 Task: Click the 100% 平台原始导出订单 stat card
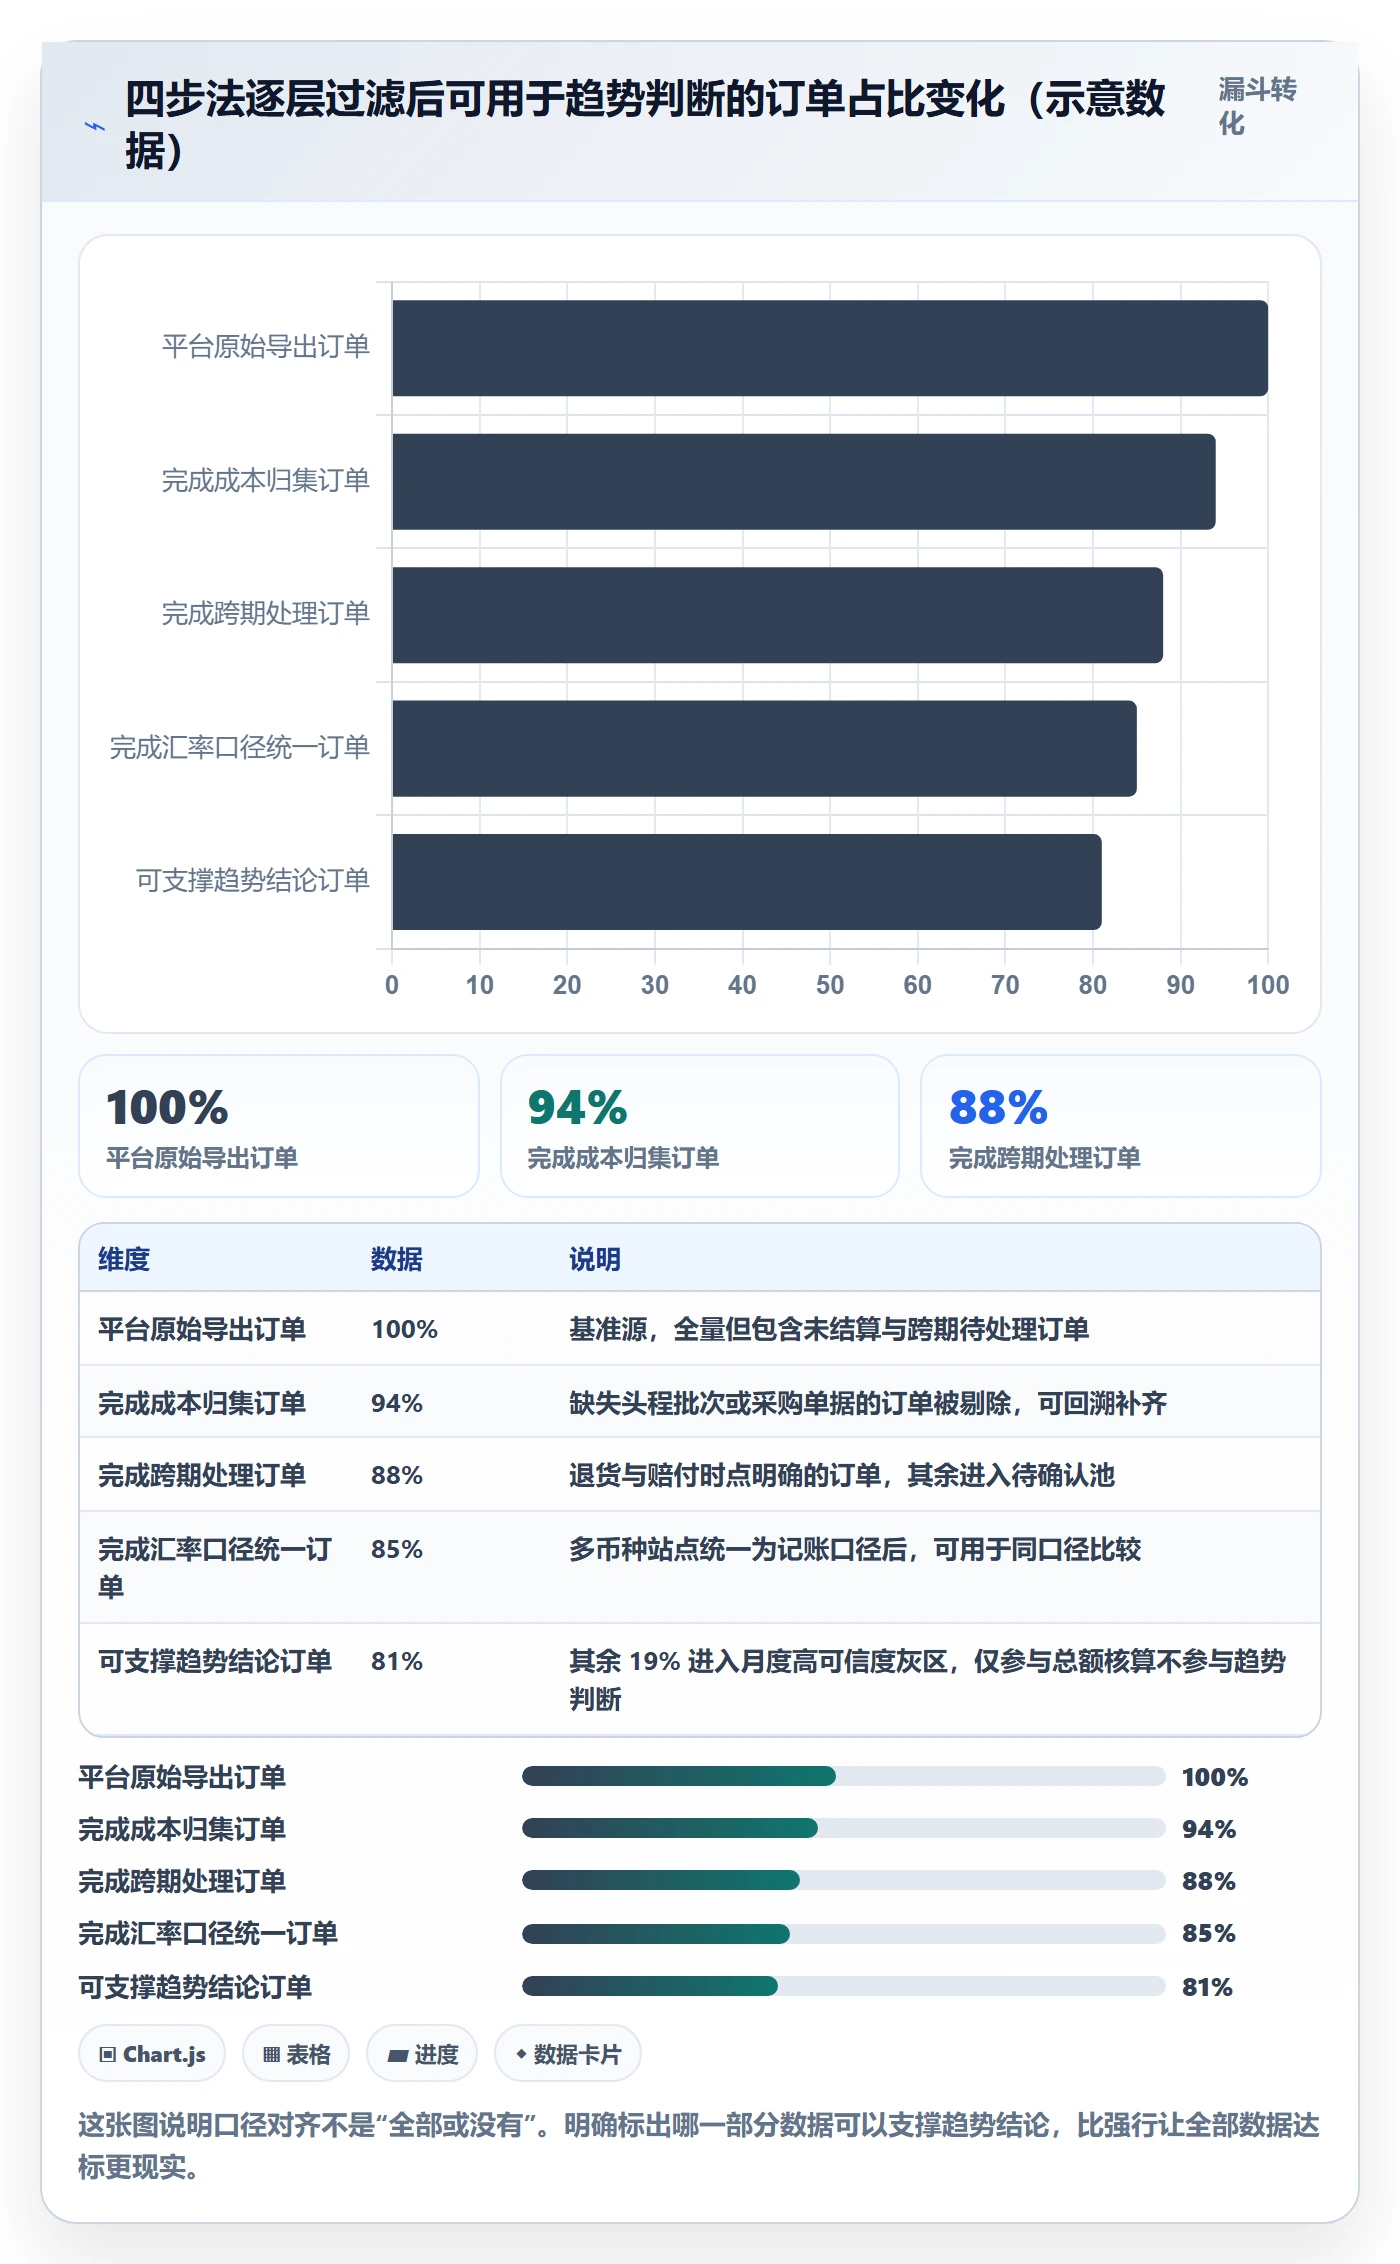[x=279, y=1126]
